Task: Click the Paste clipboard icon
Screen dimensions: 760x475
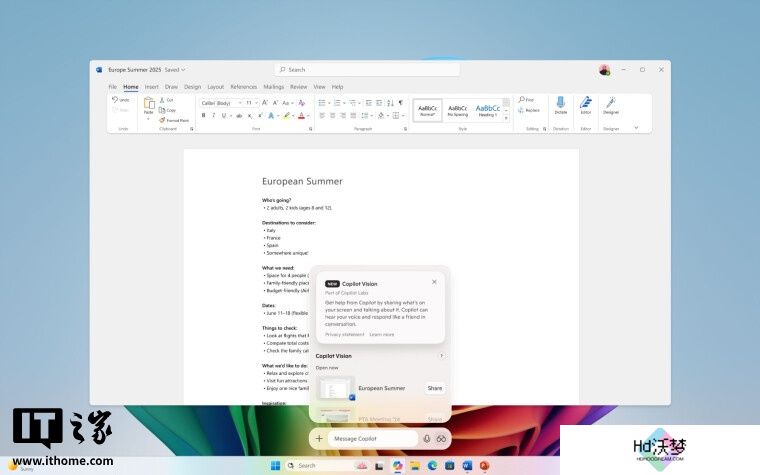Action: (149, 103)
